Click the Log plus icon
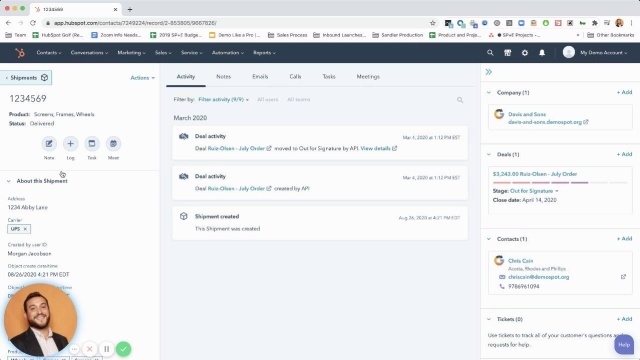640x360 pixels. click(x=71, y=144)
